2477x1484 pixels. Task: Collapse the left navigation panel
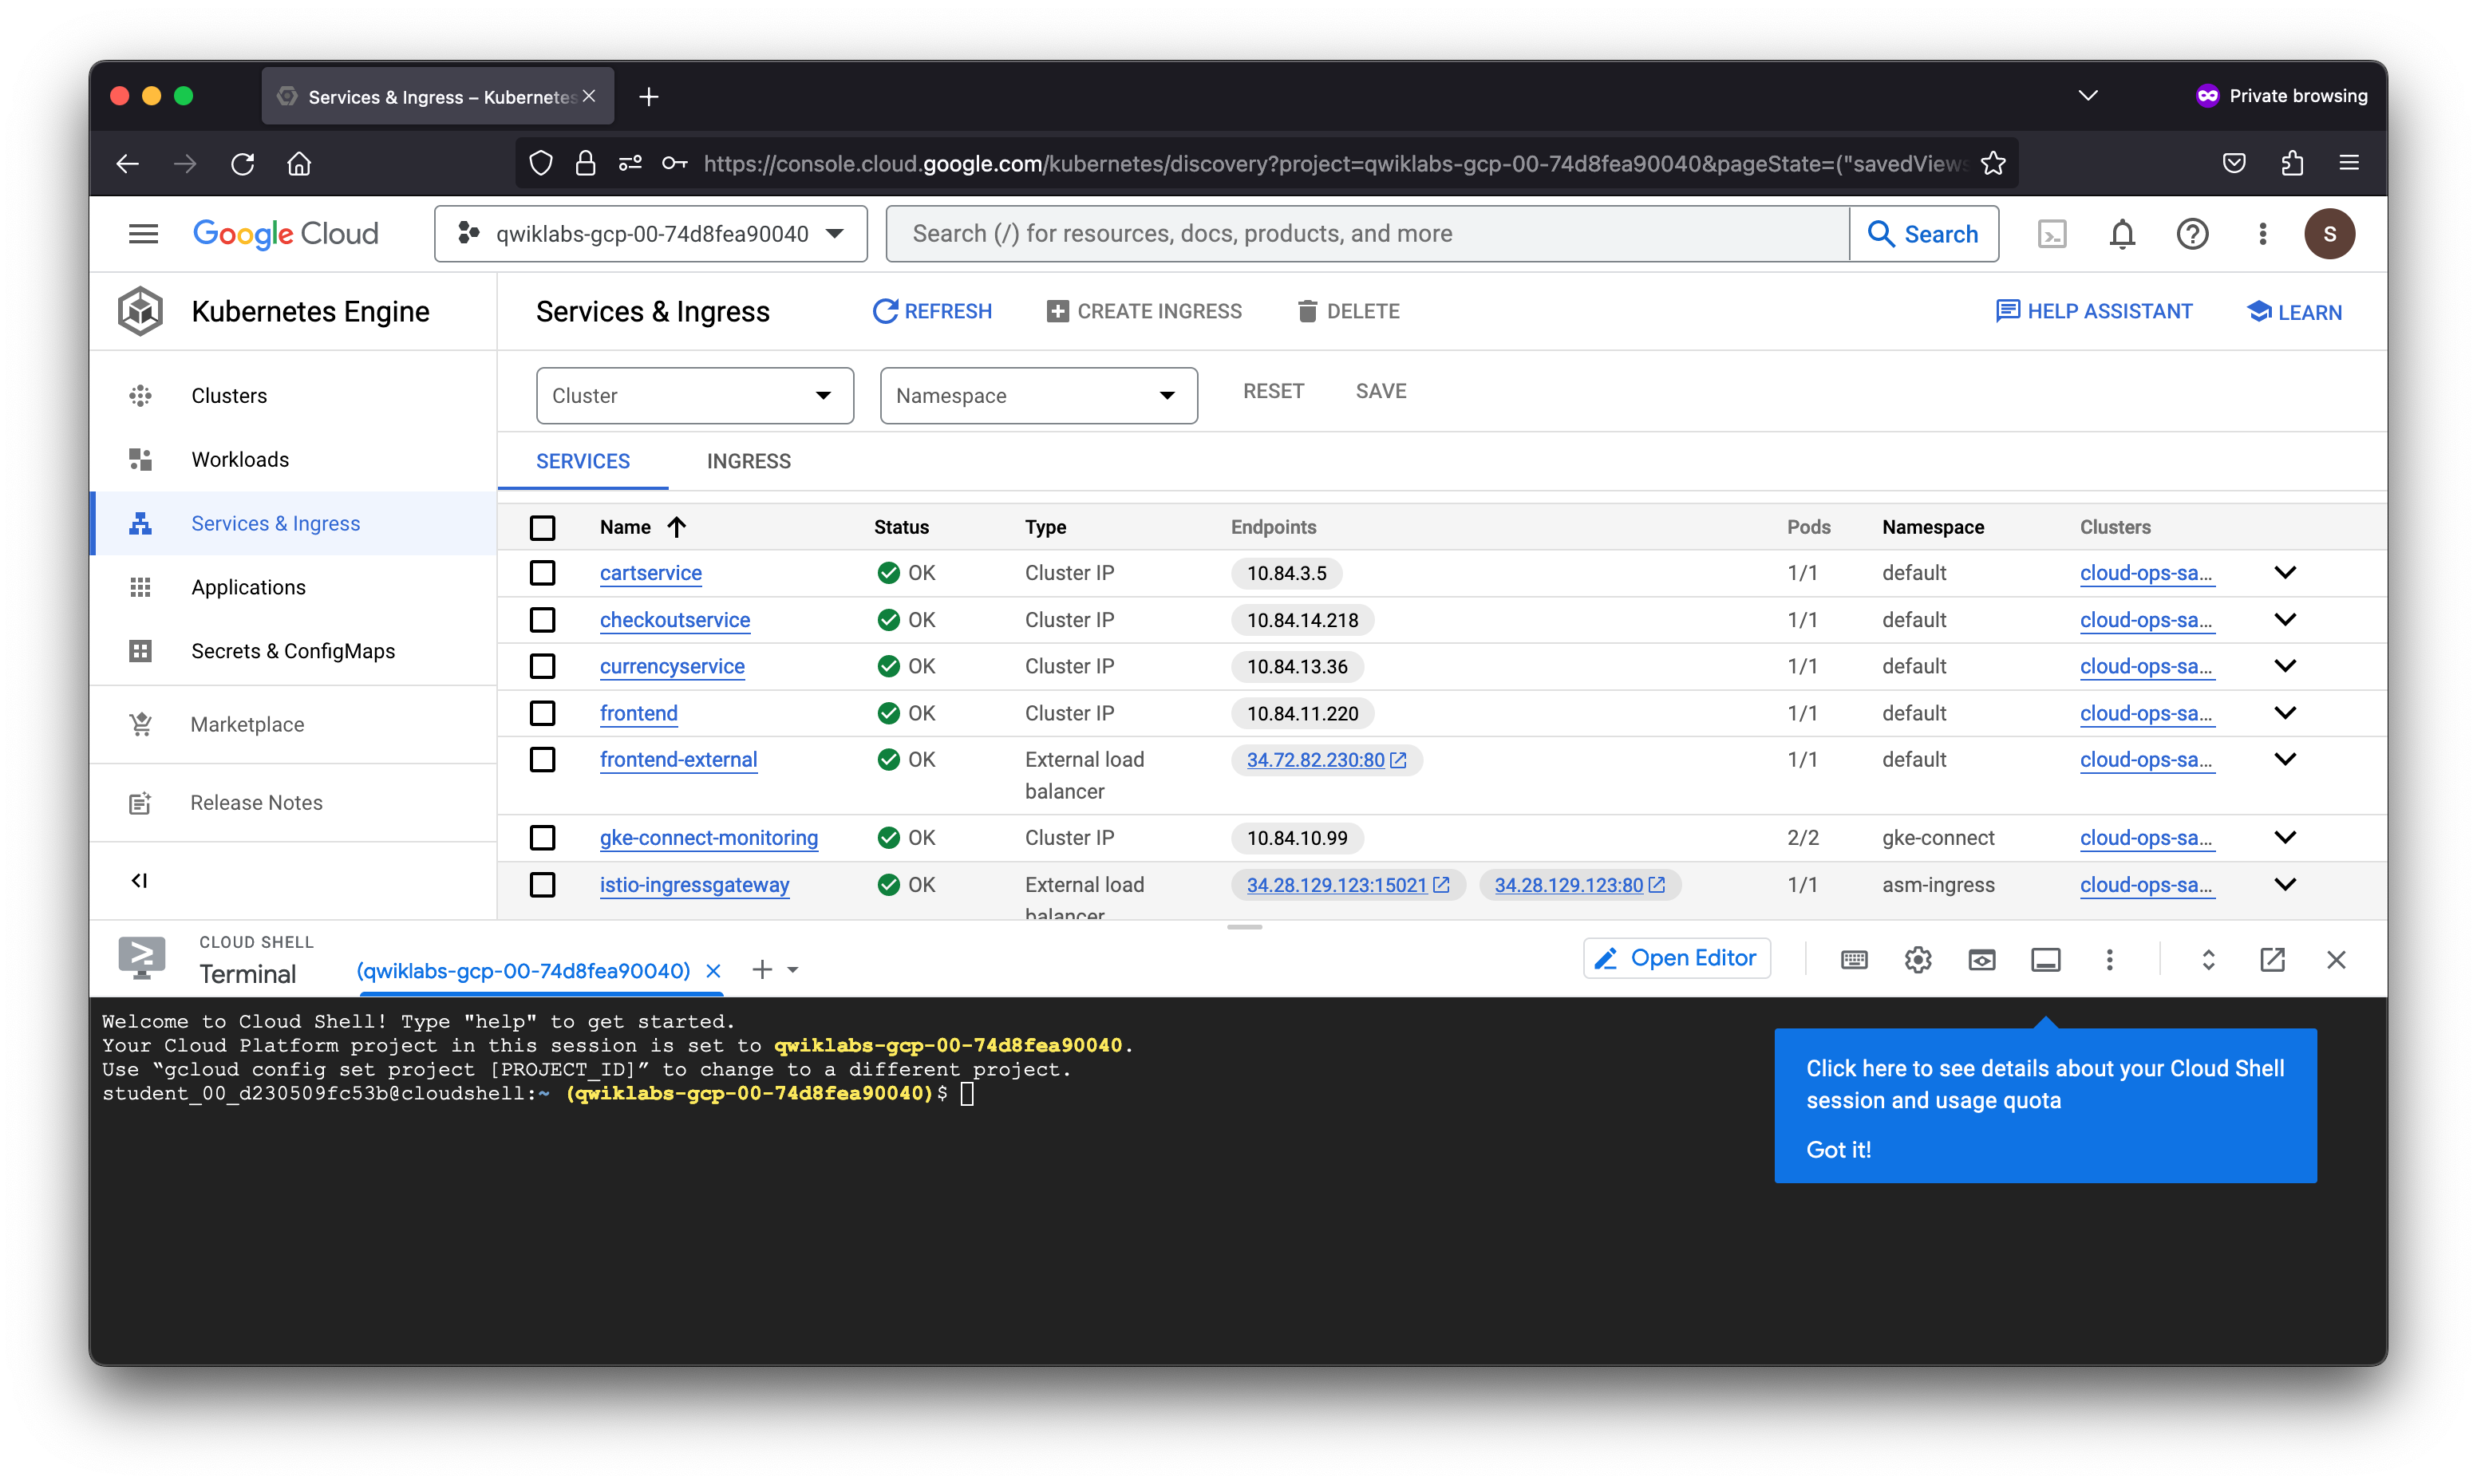click(140, 881)
